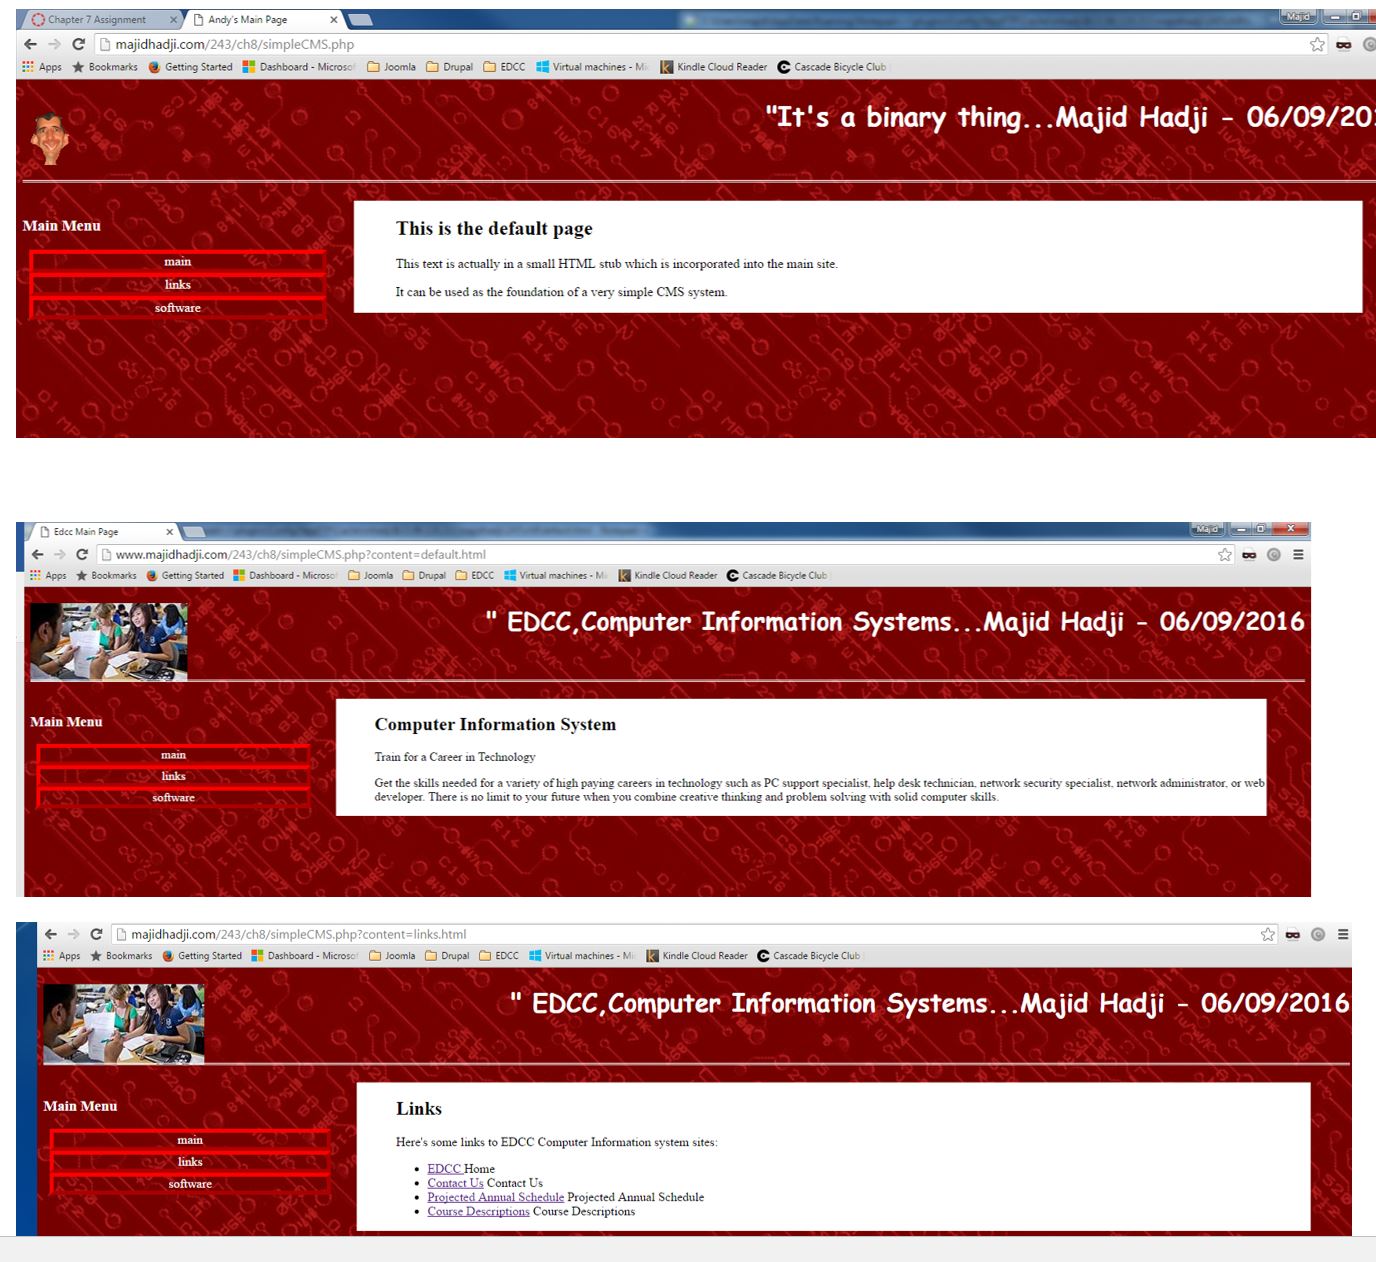Select 'software' menu item beside the default page text
This screenshot has height=1262, width=1376.
178,308
